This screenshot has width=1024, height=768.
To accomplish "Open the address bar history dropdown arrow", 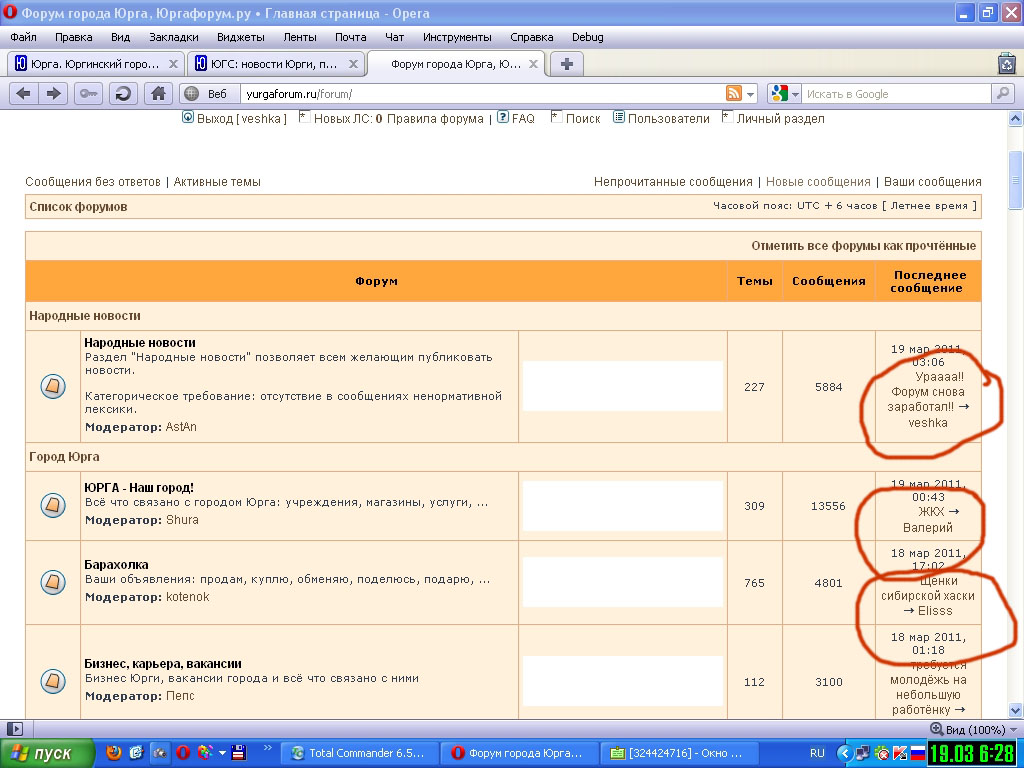I will click(751, 93).
